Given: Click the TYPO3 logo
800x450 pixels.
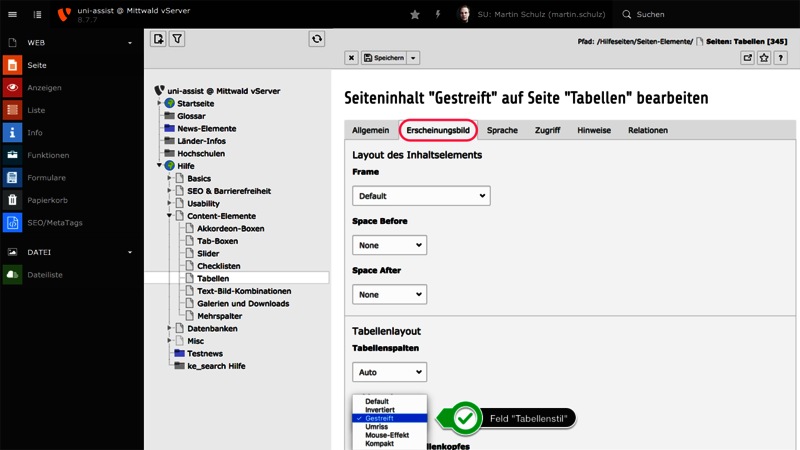Looking at the screenshot, I should [64, 14].
